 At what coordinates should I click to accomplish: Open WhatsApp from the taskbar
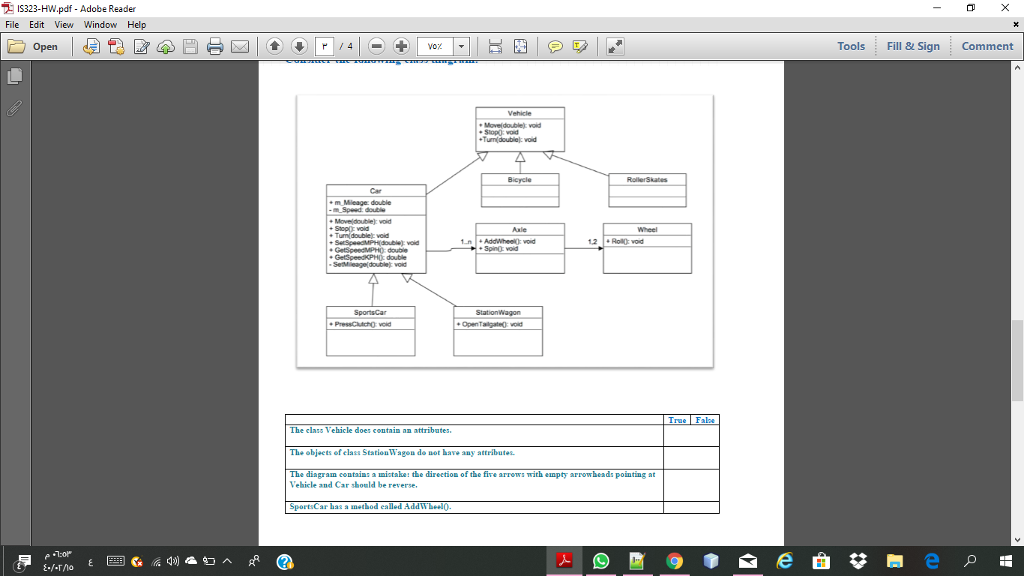pos(600,562)
